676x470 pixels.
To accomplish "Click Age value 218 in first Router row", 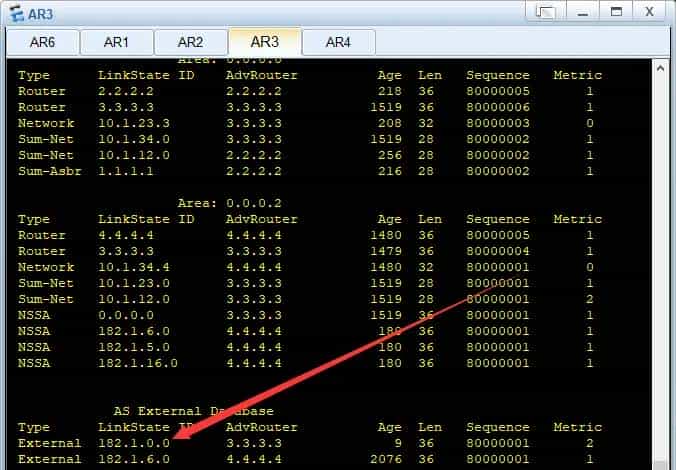I will click(x=390, y=91).
